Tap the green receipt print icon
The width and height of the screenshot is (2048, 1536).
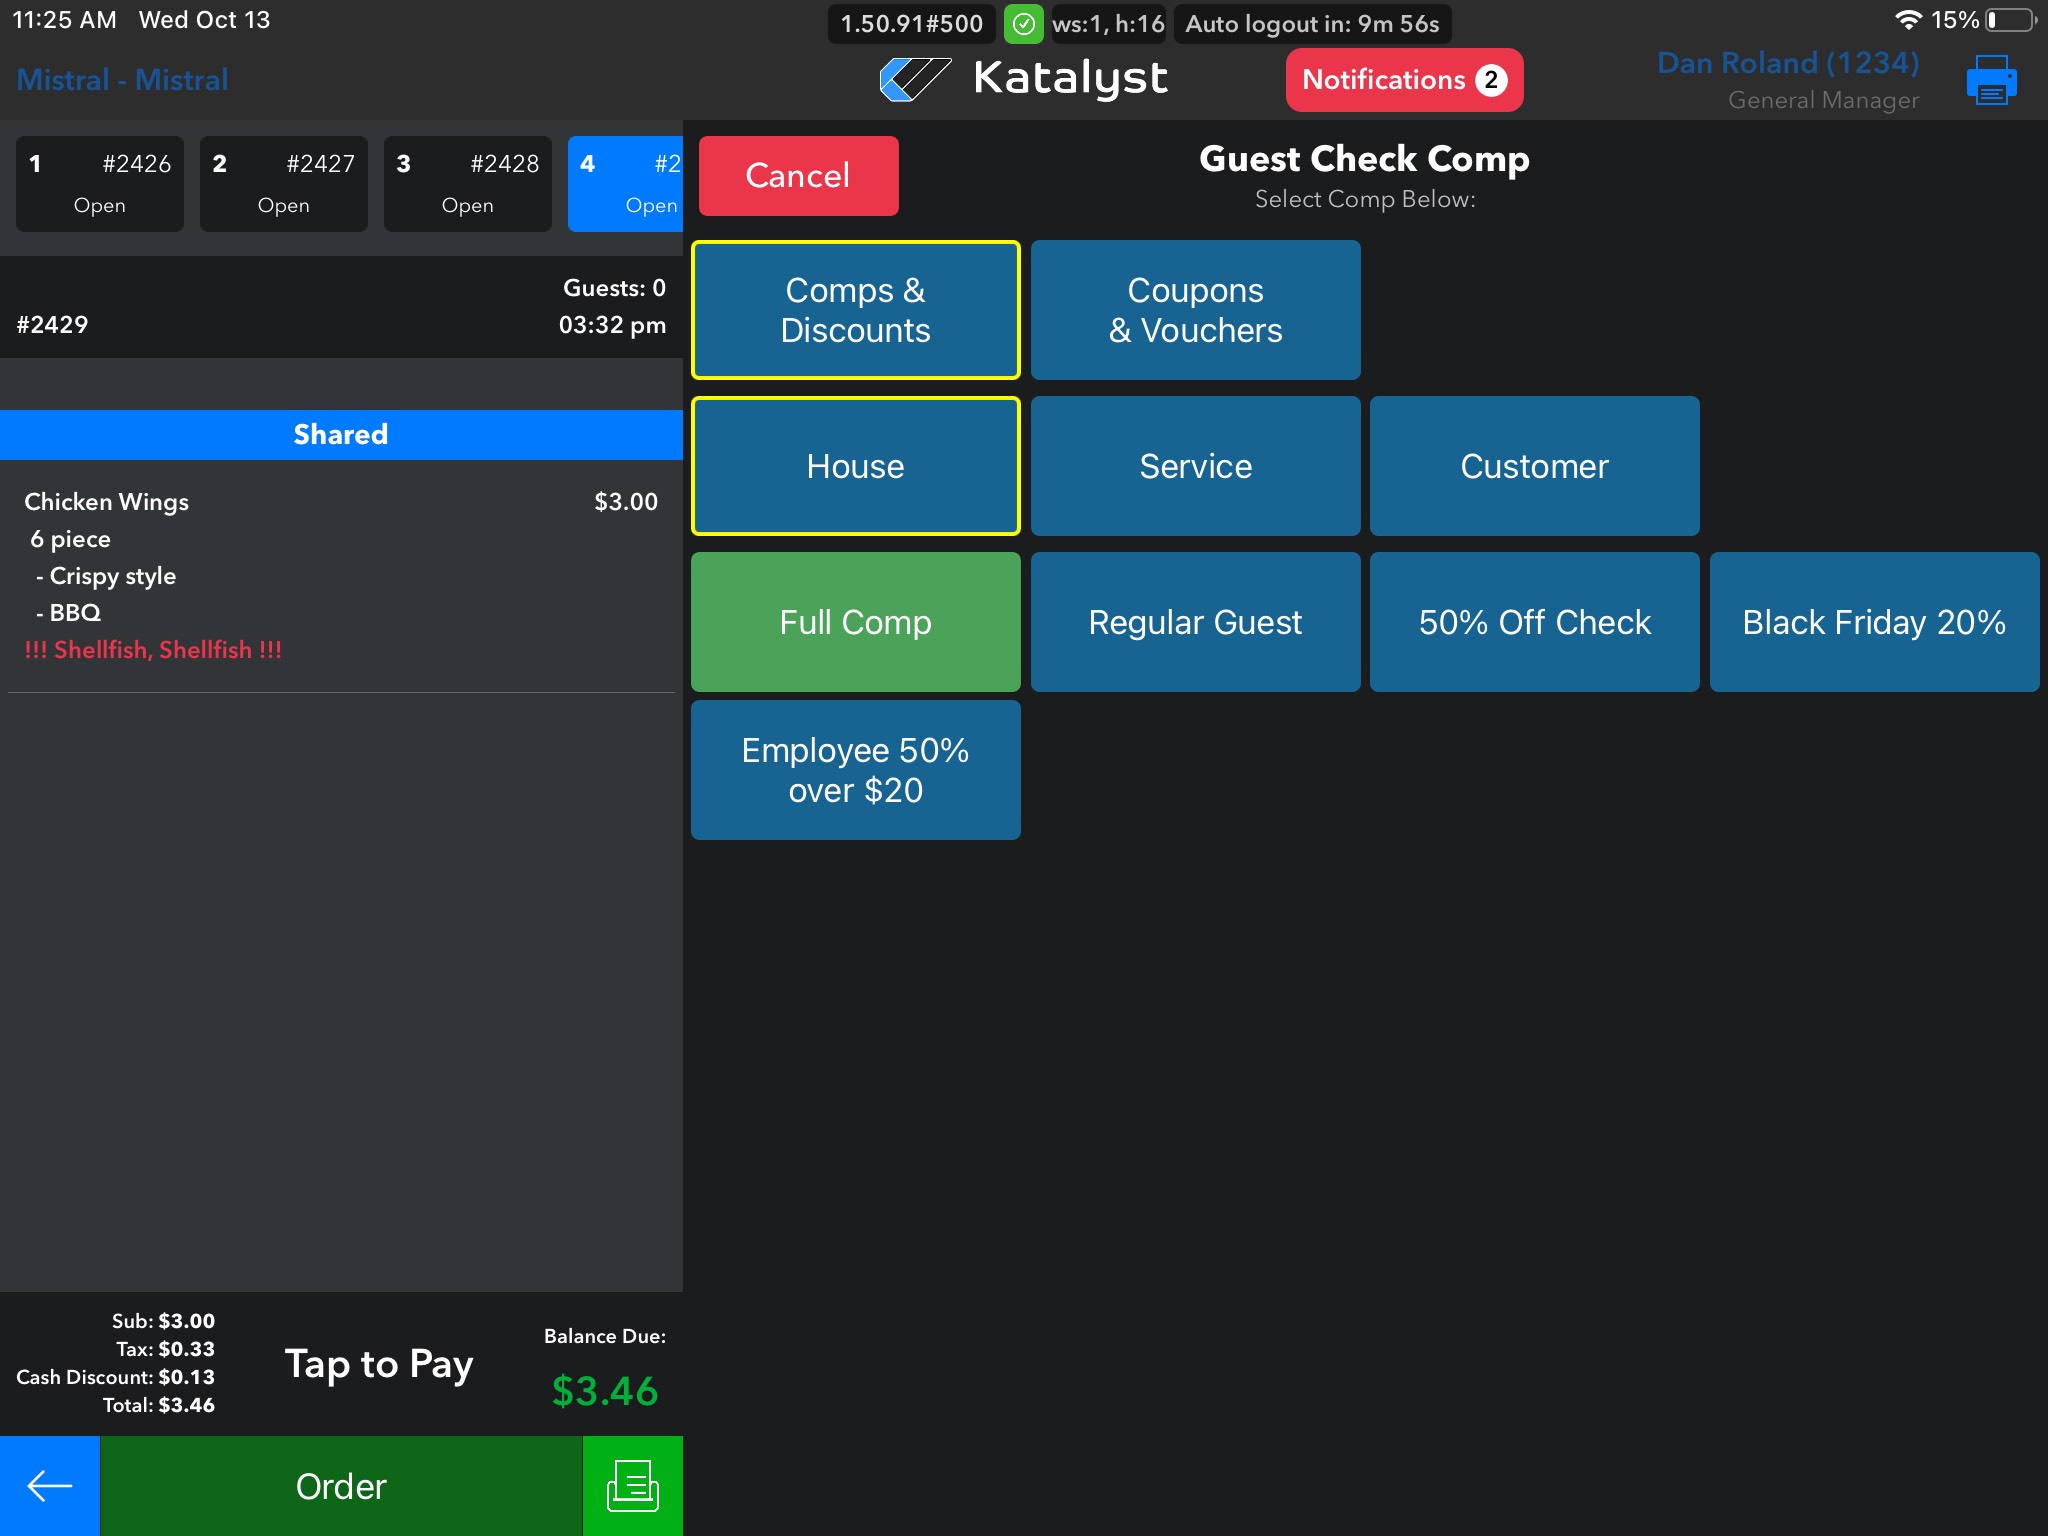point(632,1486)
